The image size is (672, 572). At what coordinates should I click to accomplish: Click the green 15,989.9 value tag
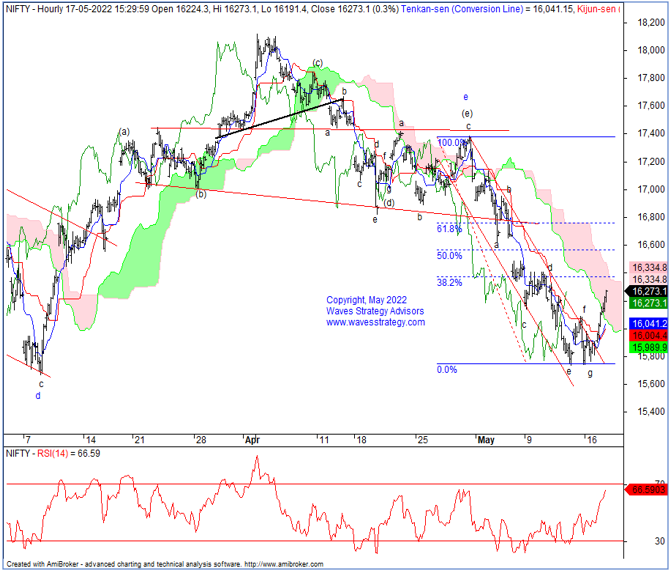648,347
